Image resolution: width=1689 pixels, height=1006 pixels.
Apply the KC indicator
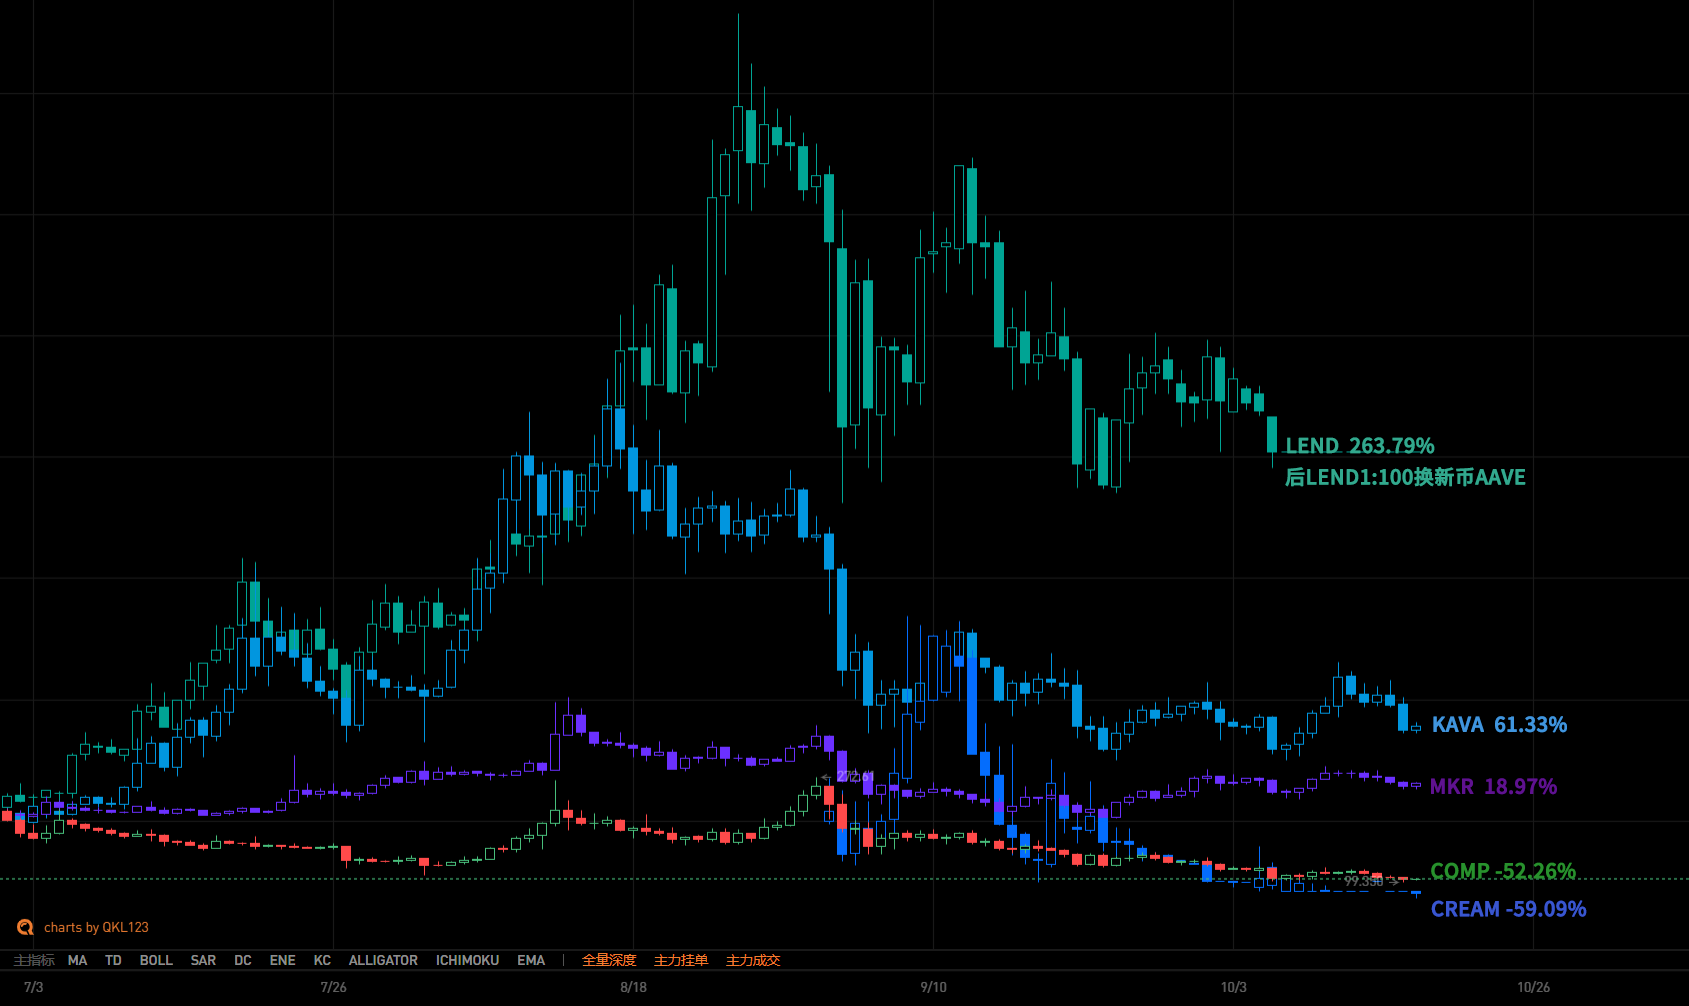coord(322,960)
